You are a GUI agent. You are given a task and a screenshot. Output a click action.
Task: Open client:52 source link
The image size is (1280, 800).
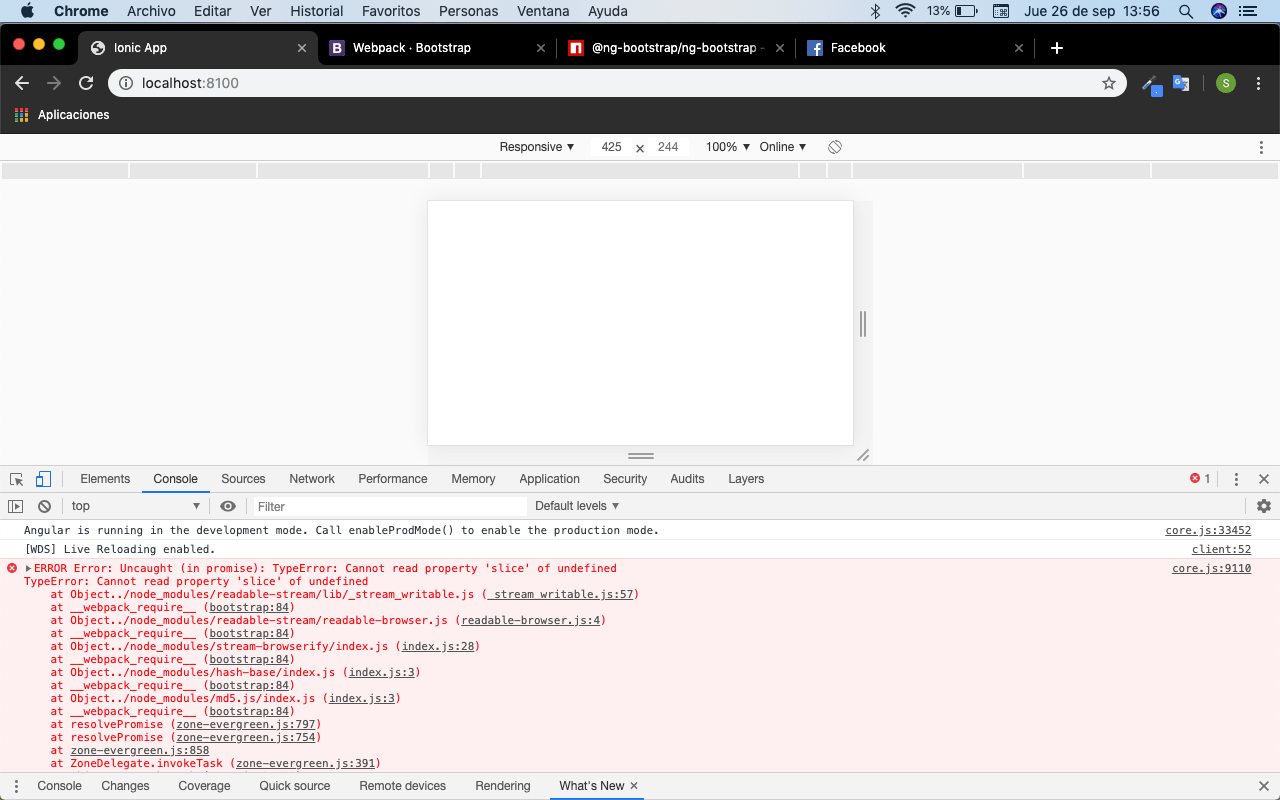pos(1221,550)
